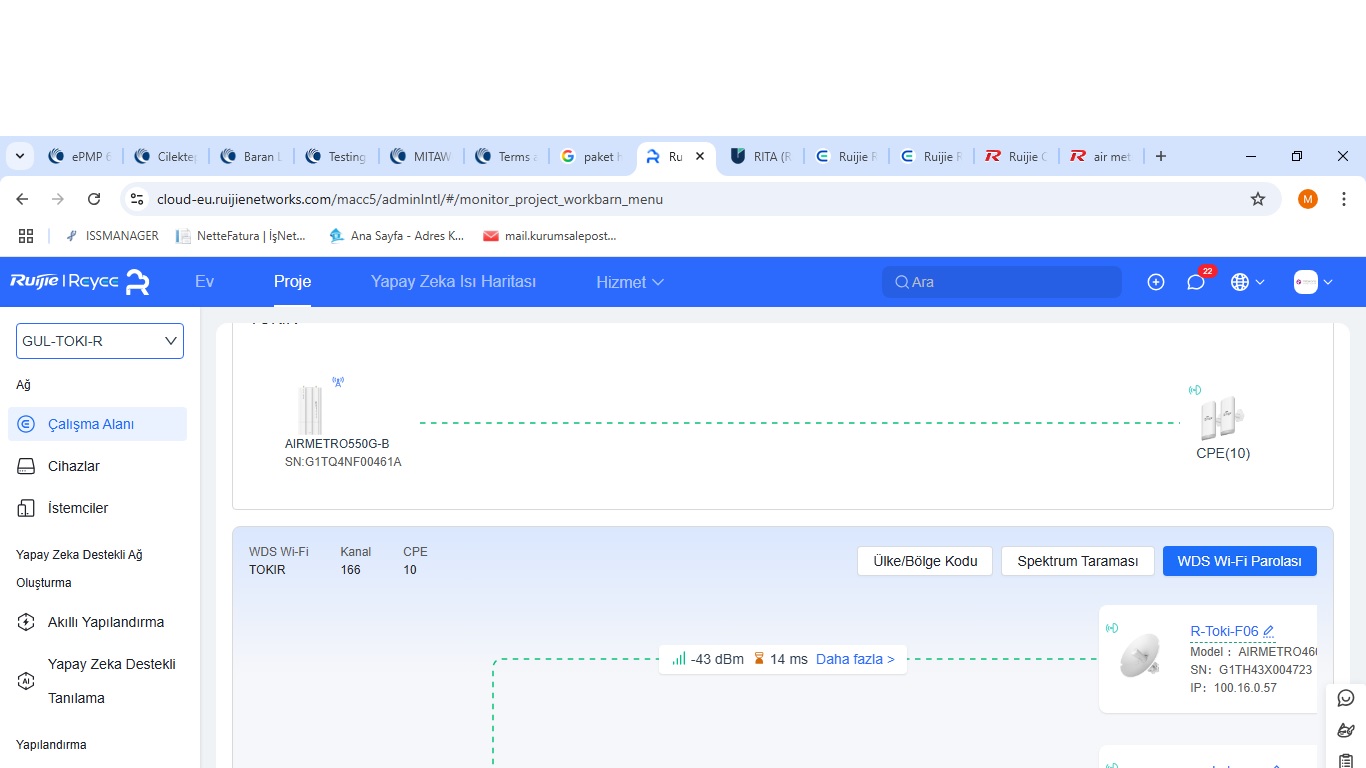This screenshot has width=1366, height=768.
Task: Open the language globe menu
Action: coord(1248,282)
